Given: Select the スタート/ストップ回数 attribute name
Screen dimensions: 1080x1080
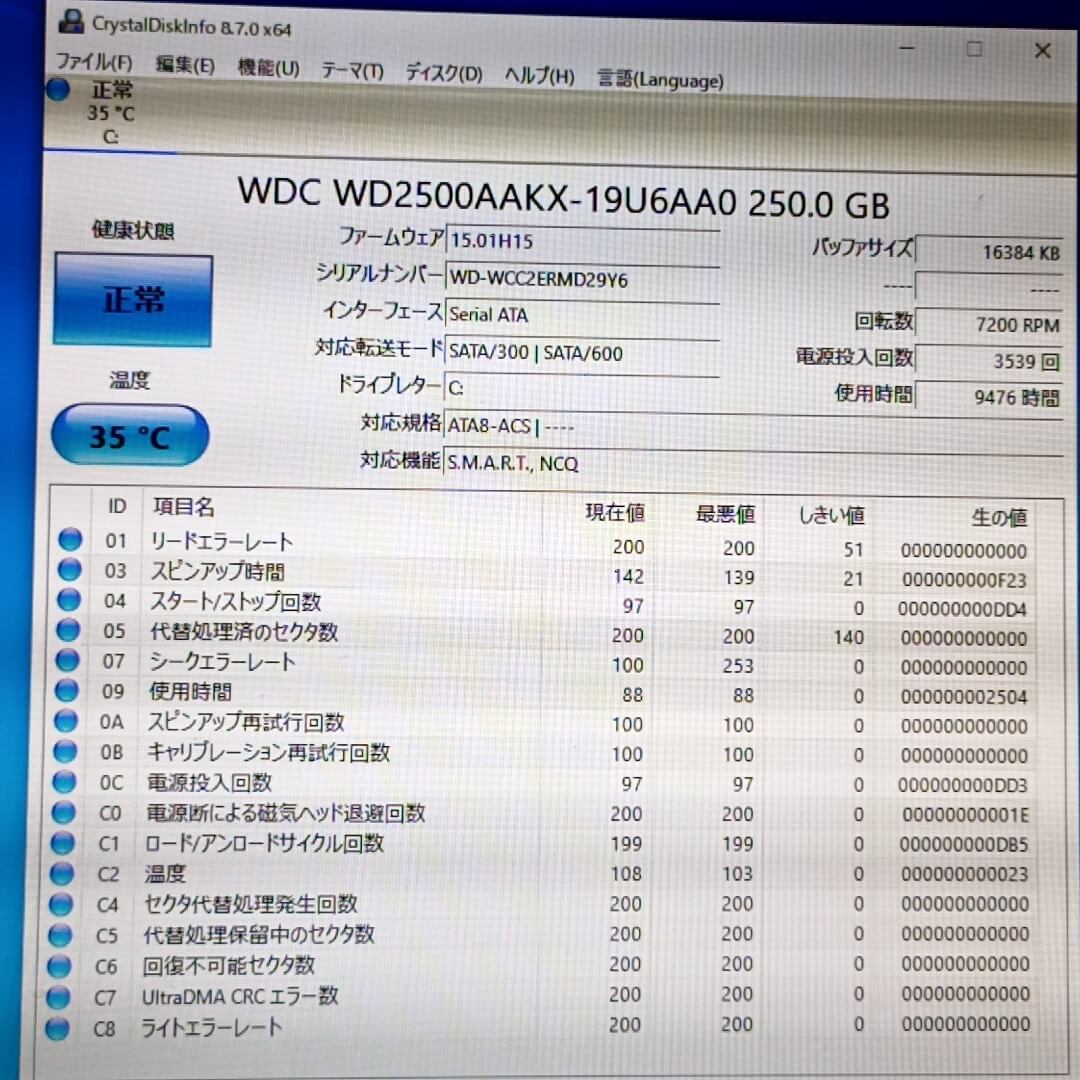Looking at the screenshot, I should pos(236,602).
